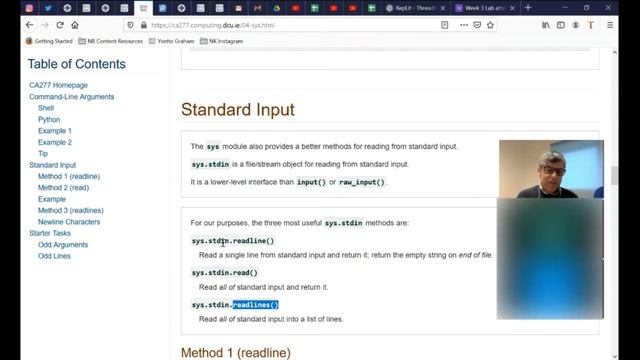Open the NK Instagram bookmark folder

[x=222, y=41]
